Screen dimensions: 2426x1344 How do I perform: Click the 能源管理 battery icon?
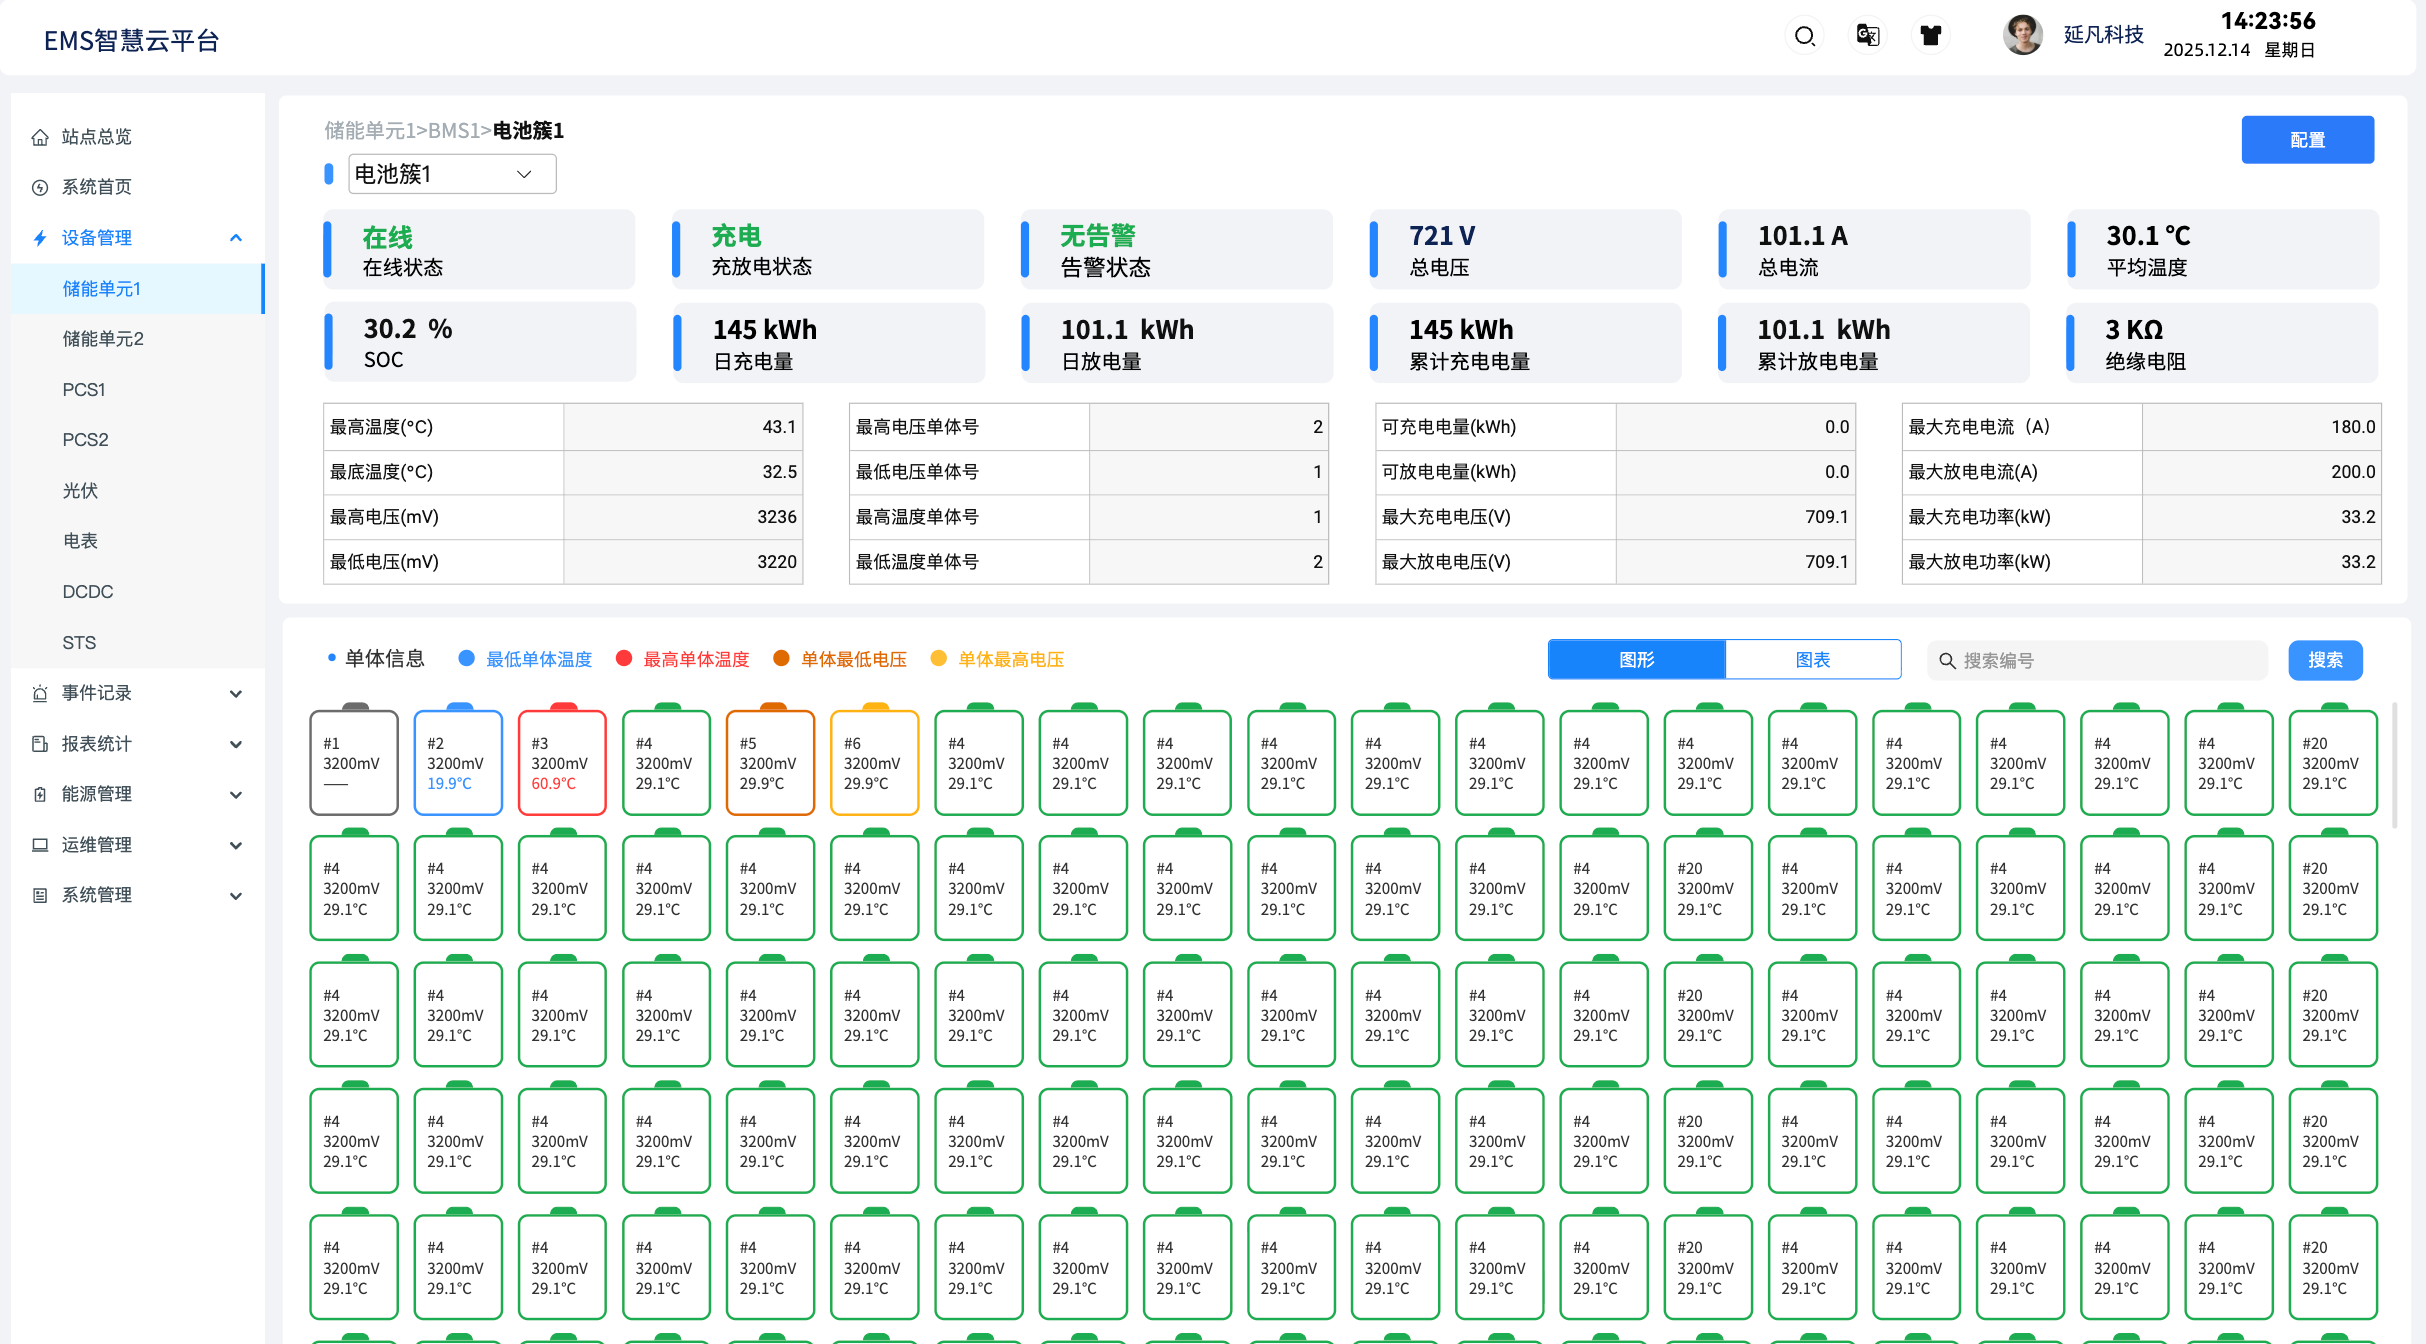(40, 794)
